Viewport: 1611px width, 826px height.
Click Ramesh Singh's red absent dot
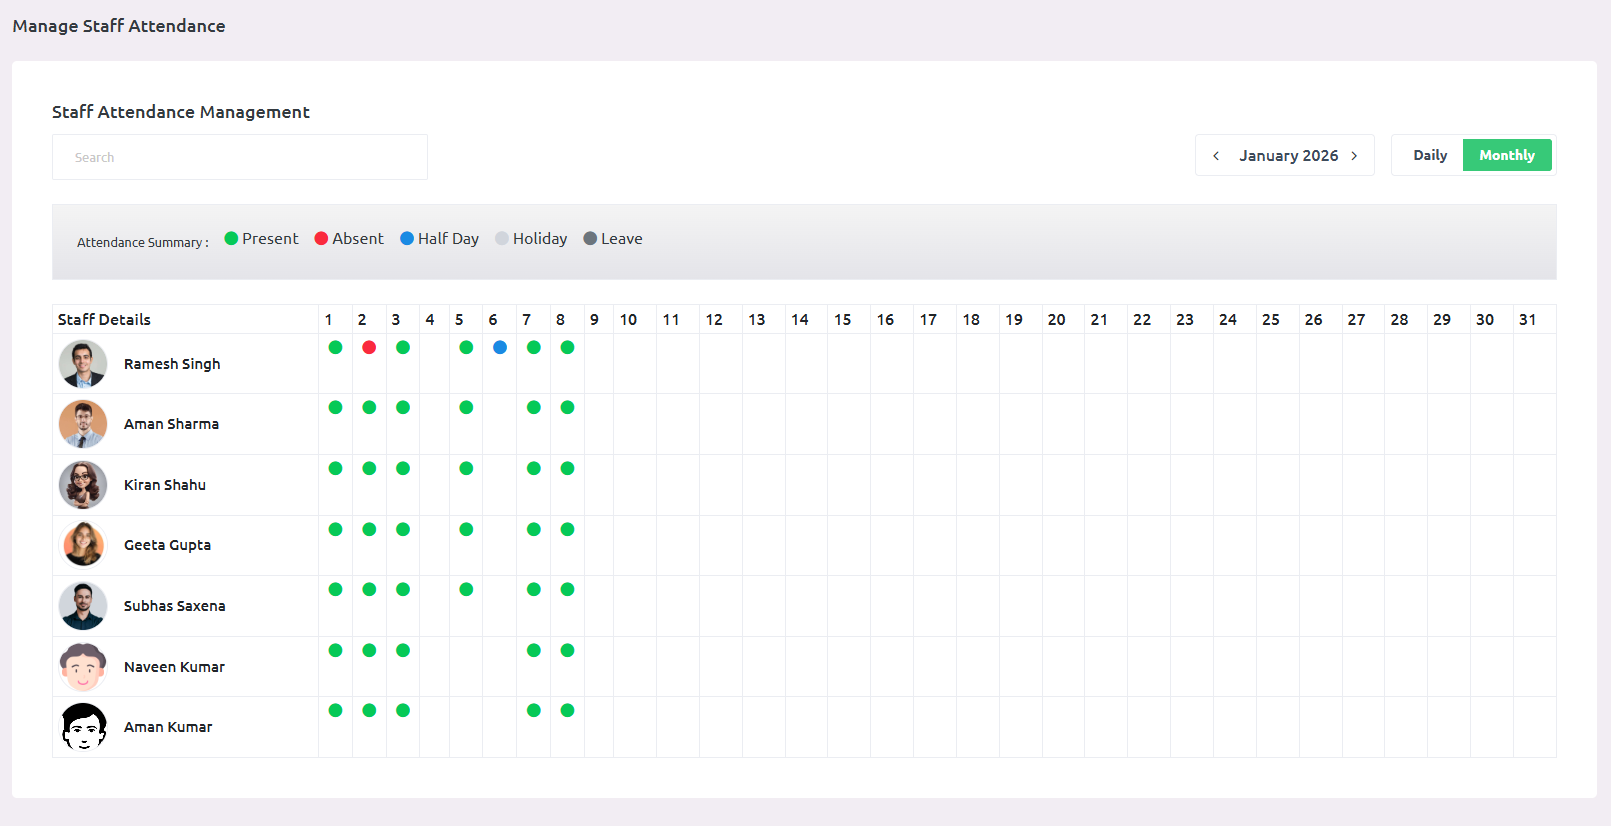pyautogui.click(x=369, y=347)
